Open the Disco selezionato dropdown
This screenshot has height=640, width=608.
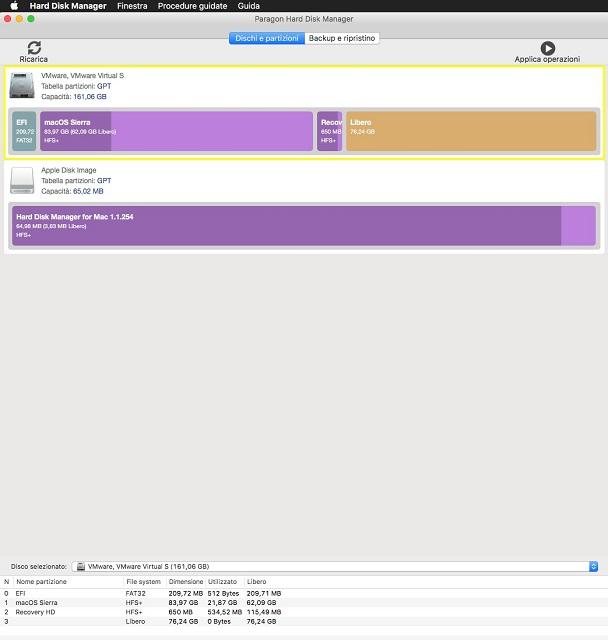coord(335,566)
